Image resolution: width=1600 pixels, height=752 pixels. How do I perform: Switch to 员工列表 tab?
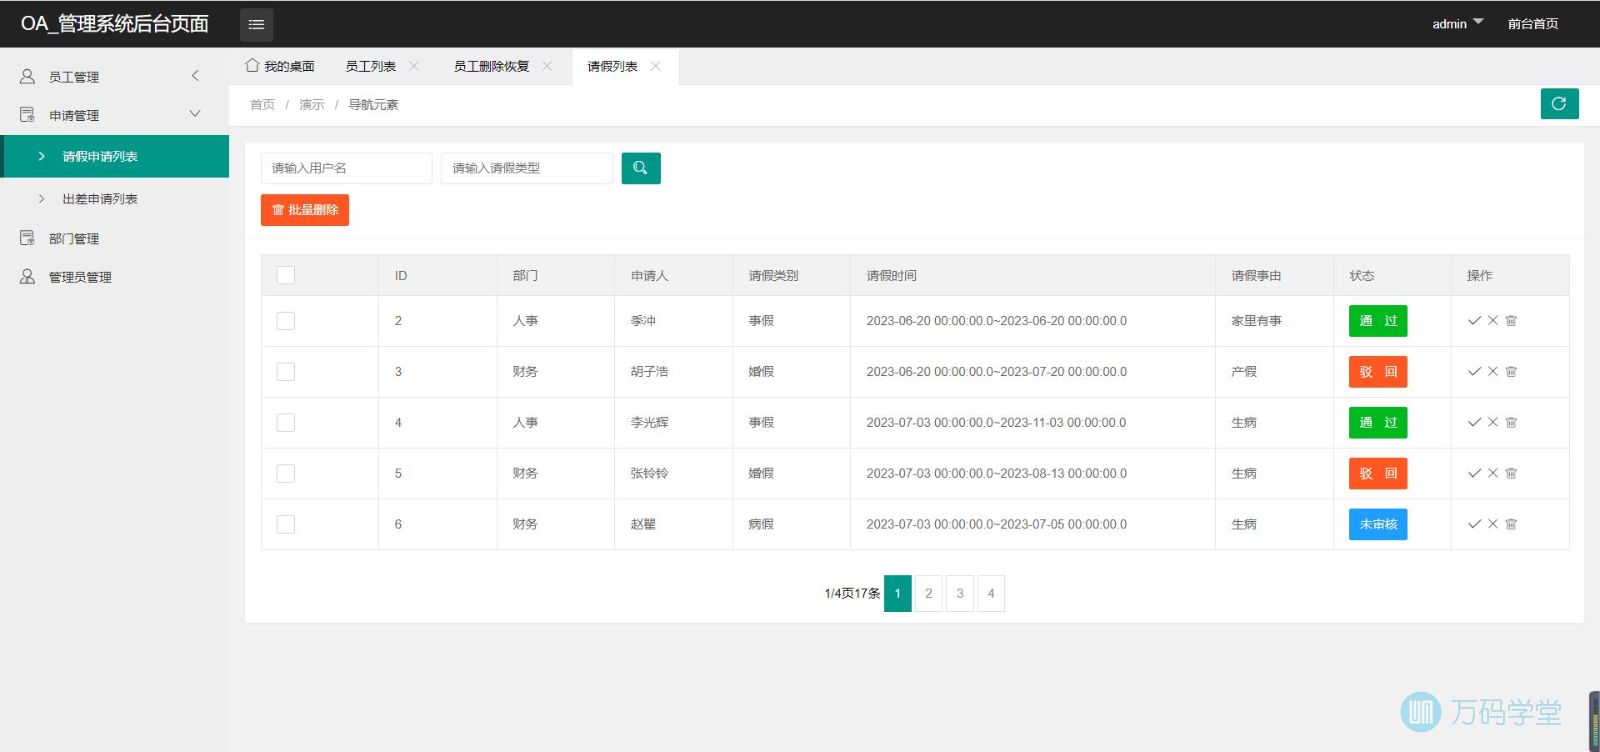click(371, 66)
